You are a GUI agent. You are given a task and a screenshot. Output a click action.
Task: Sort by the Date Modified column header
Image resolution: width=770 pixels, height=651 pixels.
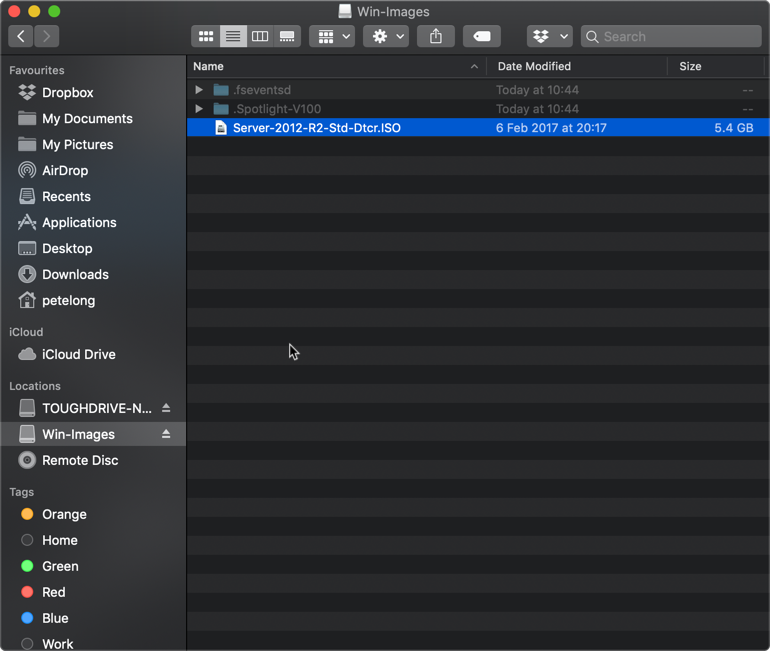(577, 66)
